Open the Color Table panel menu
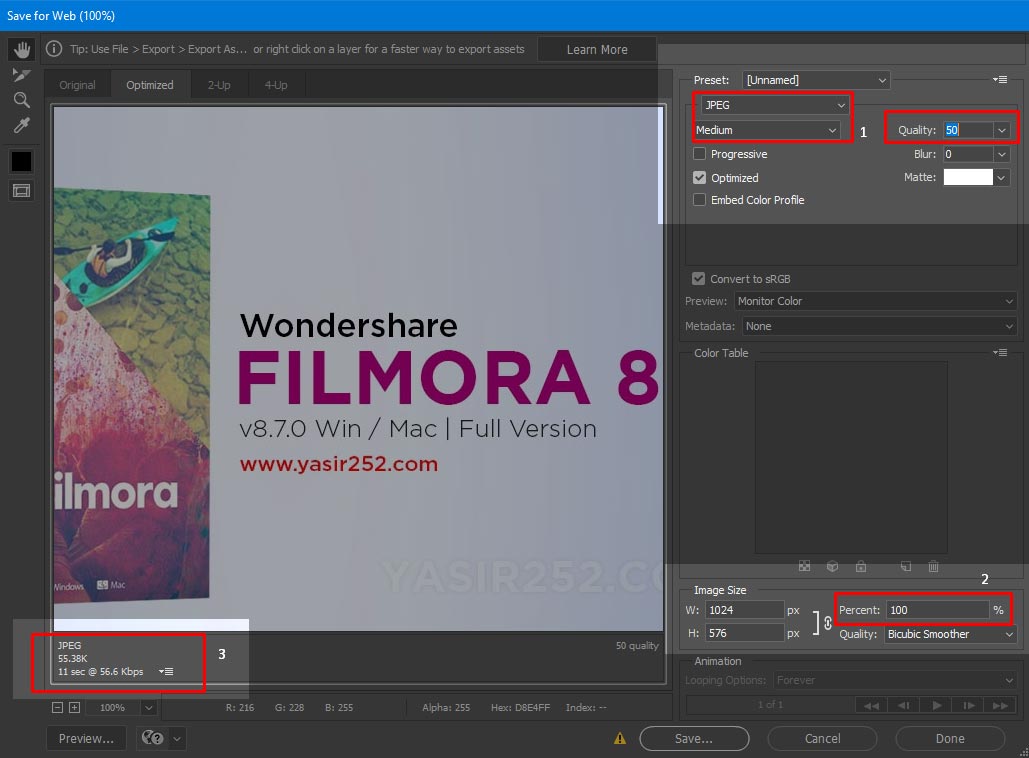The width and height of the screenshot is (1029, 758). (1000, 352)
